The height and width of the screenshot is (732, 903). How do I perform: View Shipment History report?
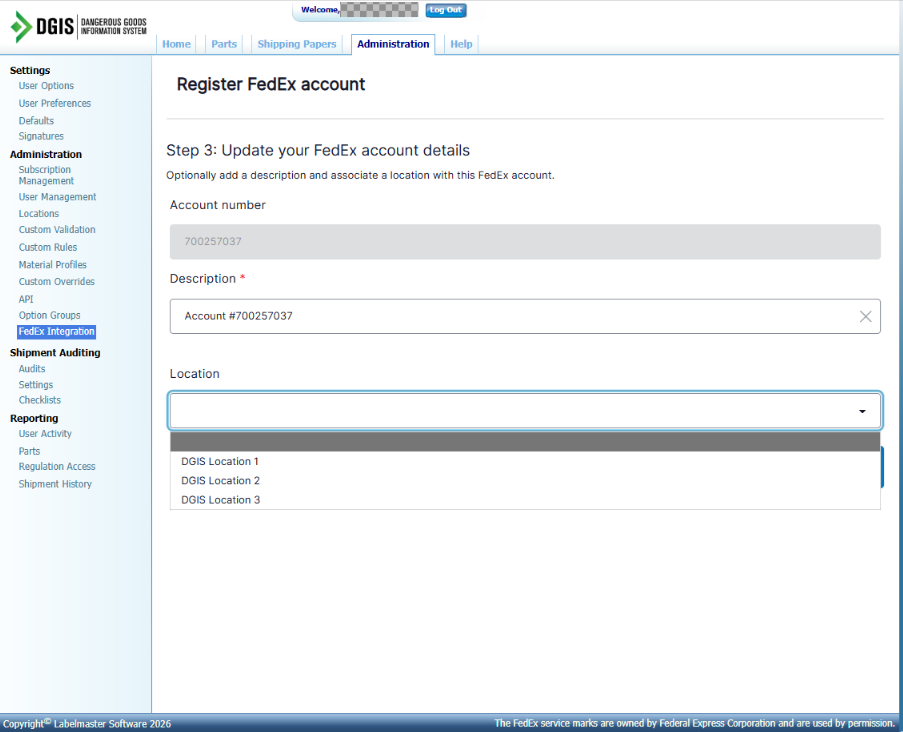tap(55, 484)
